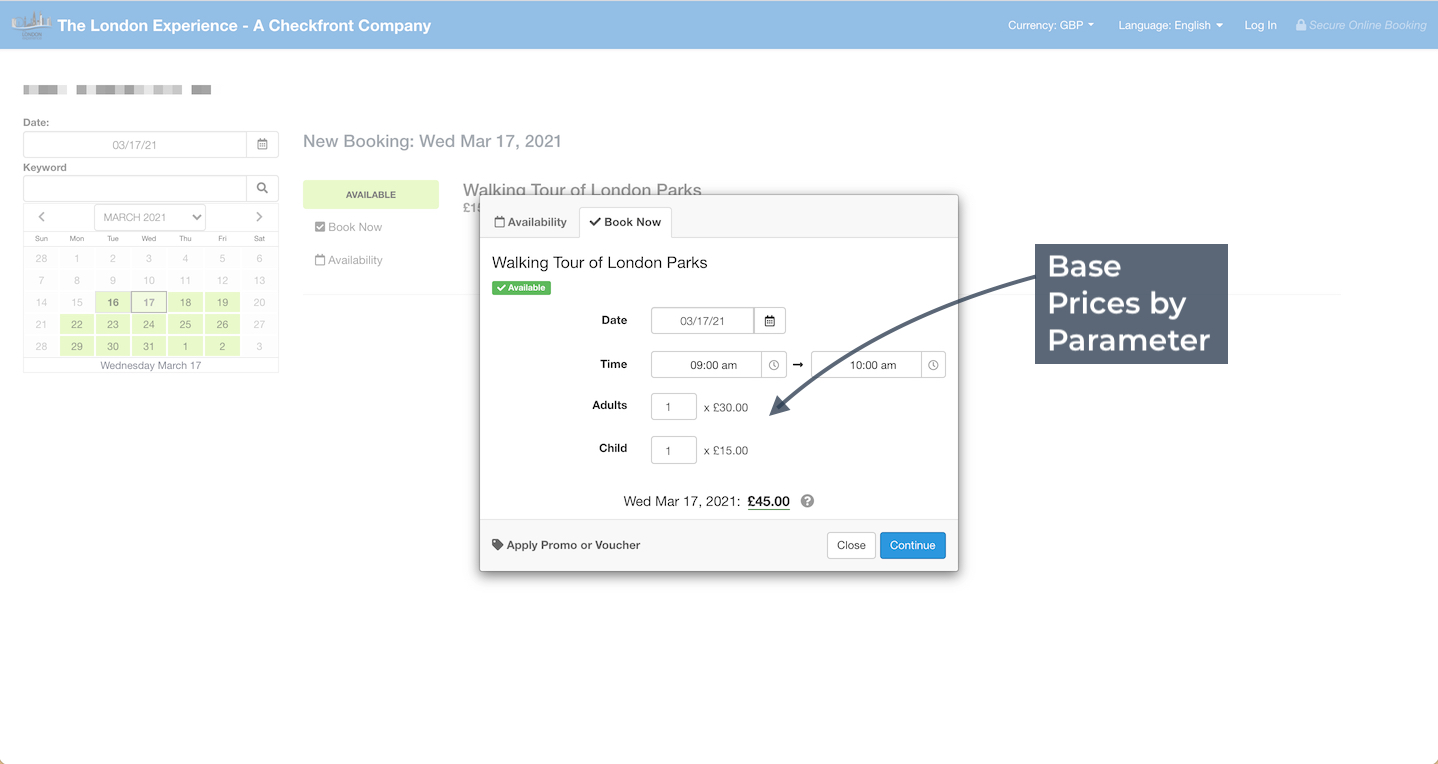Click the Child quantity field
Image resolution: width=1438 pixels, height=764 pixels.
coord(674,450)
